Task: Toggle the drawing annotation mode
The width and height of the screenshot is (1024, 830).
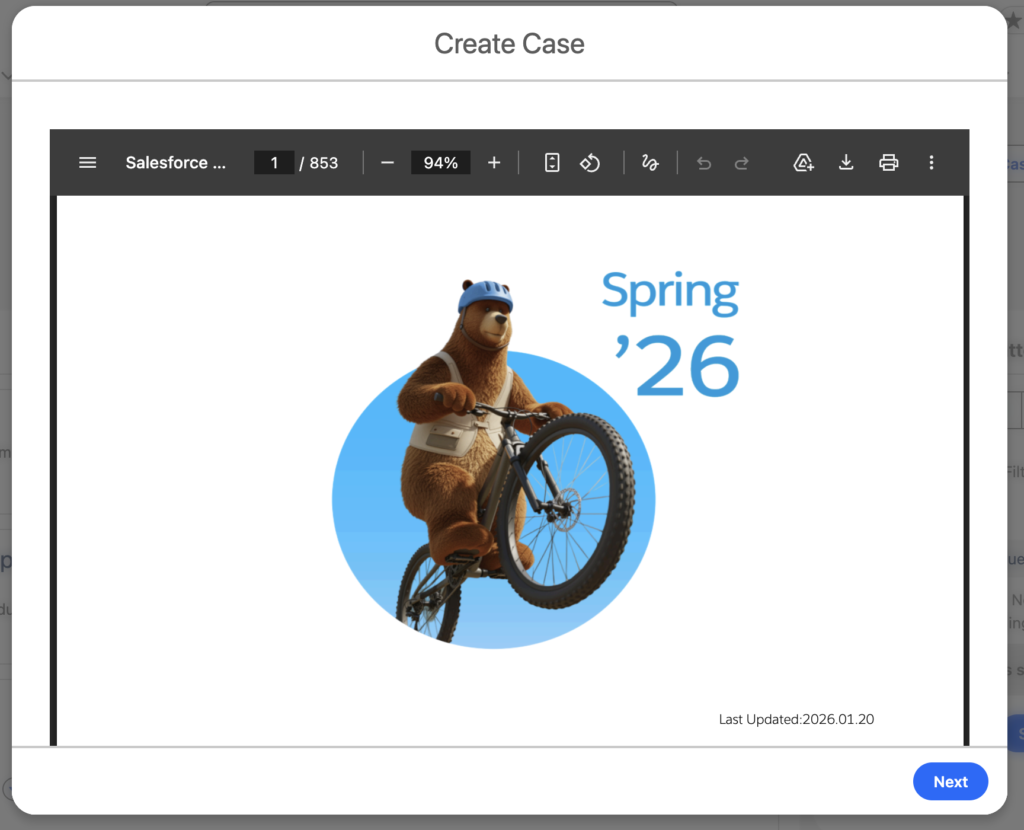Action: click(x=650, y=162)
